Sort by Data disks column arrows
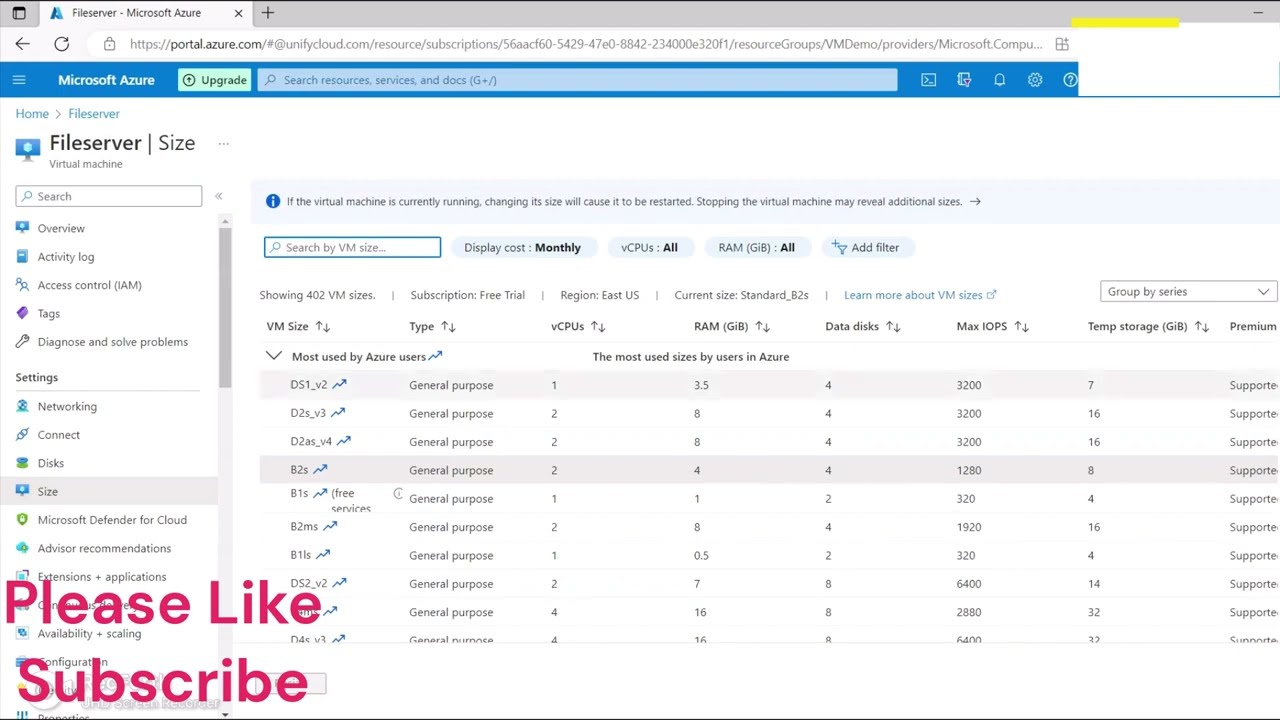 [x=893, y=326]
